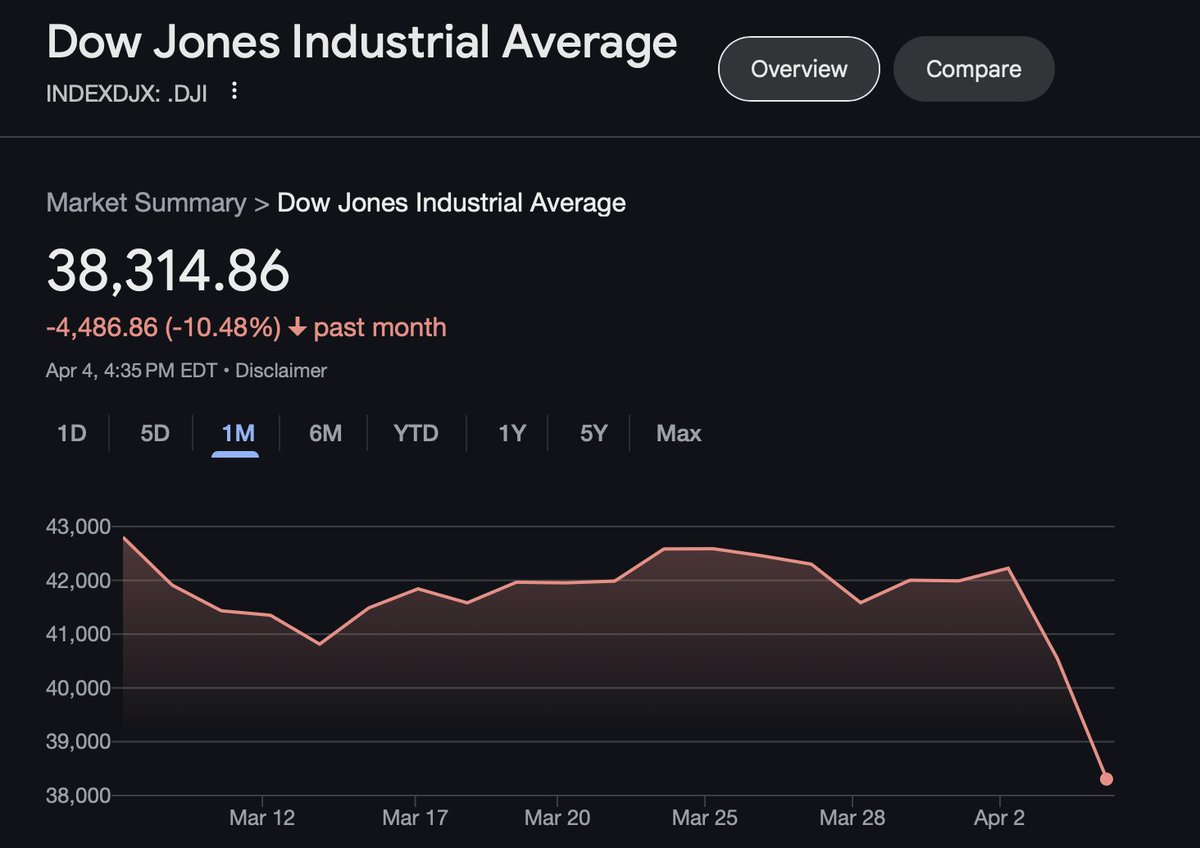Image resolution: width=1200 pixels, height=848 pixels.
Task: Click the Dow Jones Industrial Average breadcrumb text
Action: [x=451, y=203]
